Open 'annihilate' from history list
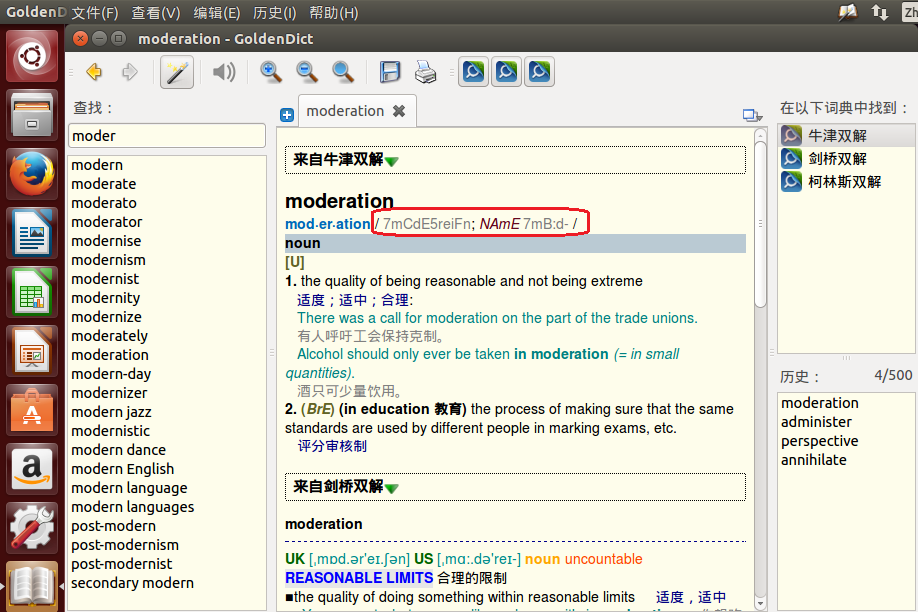 [813, 460]
